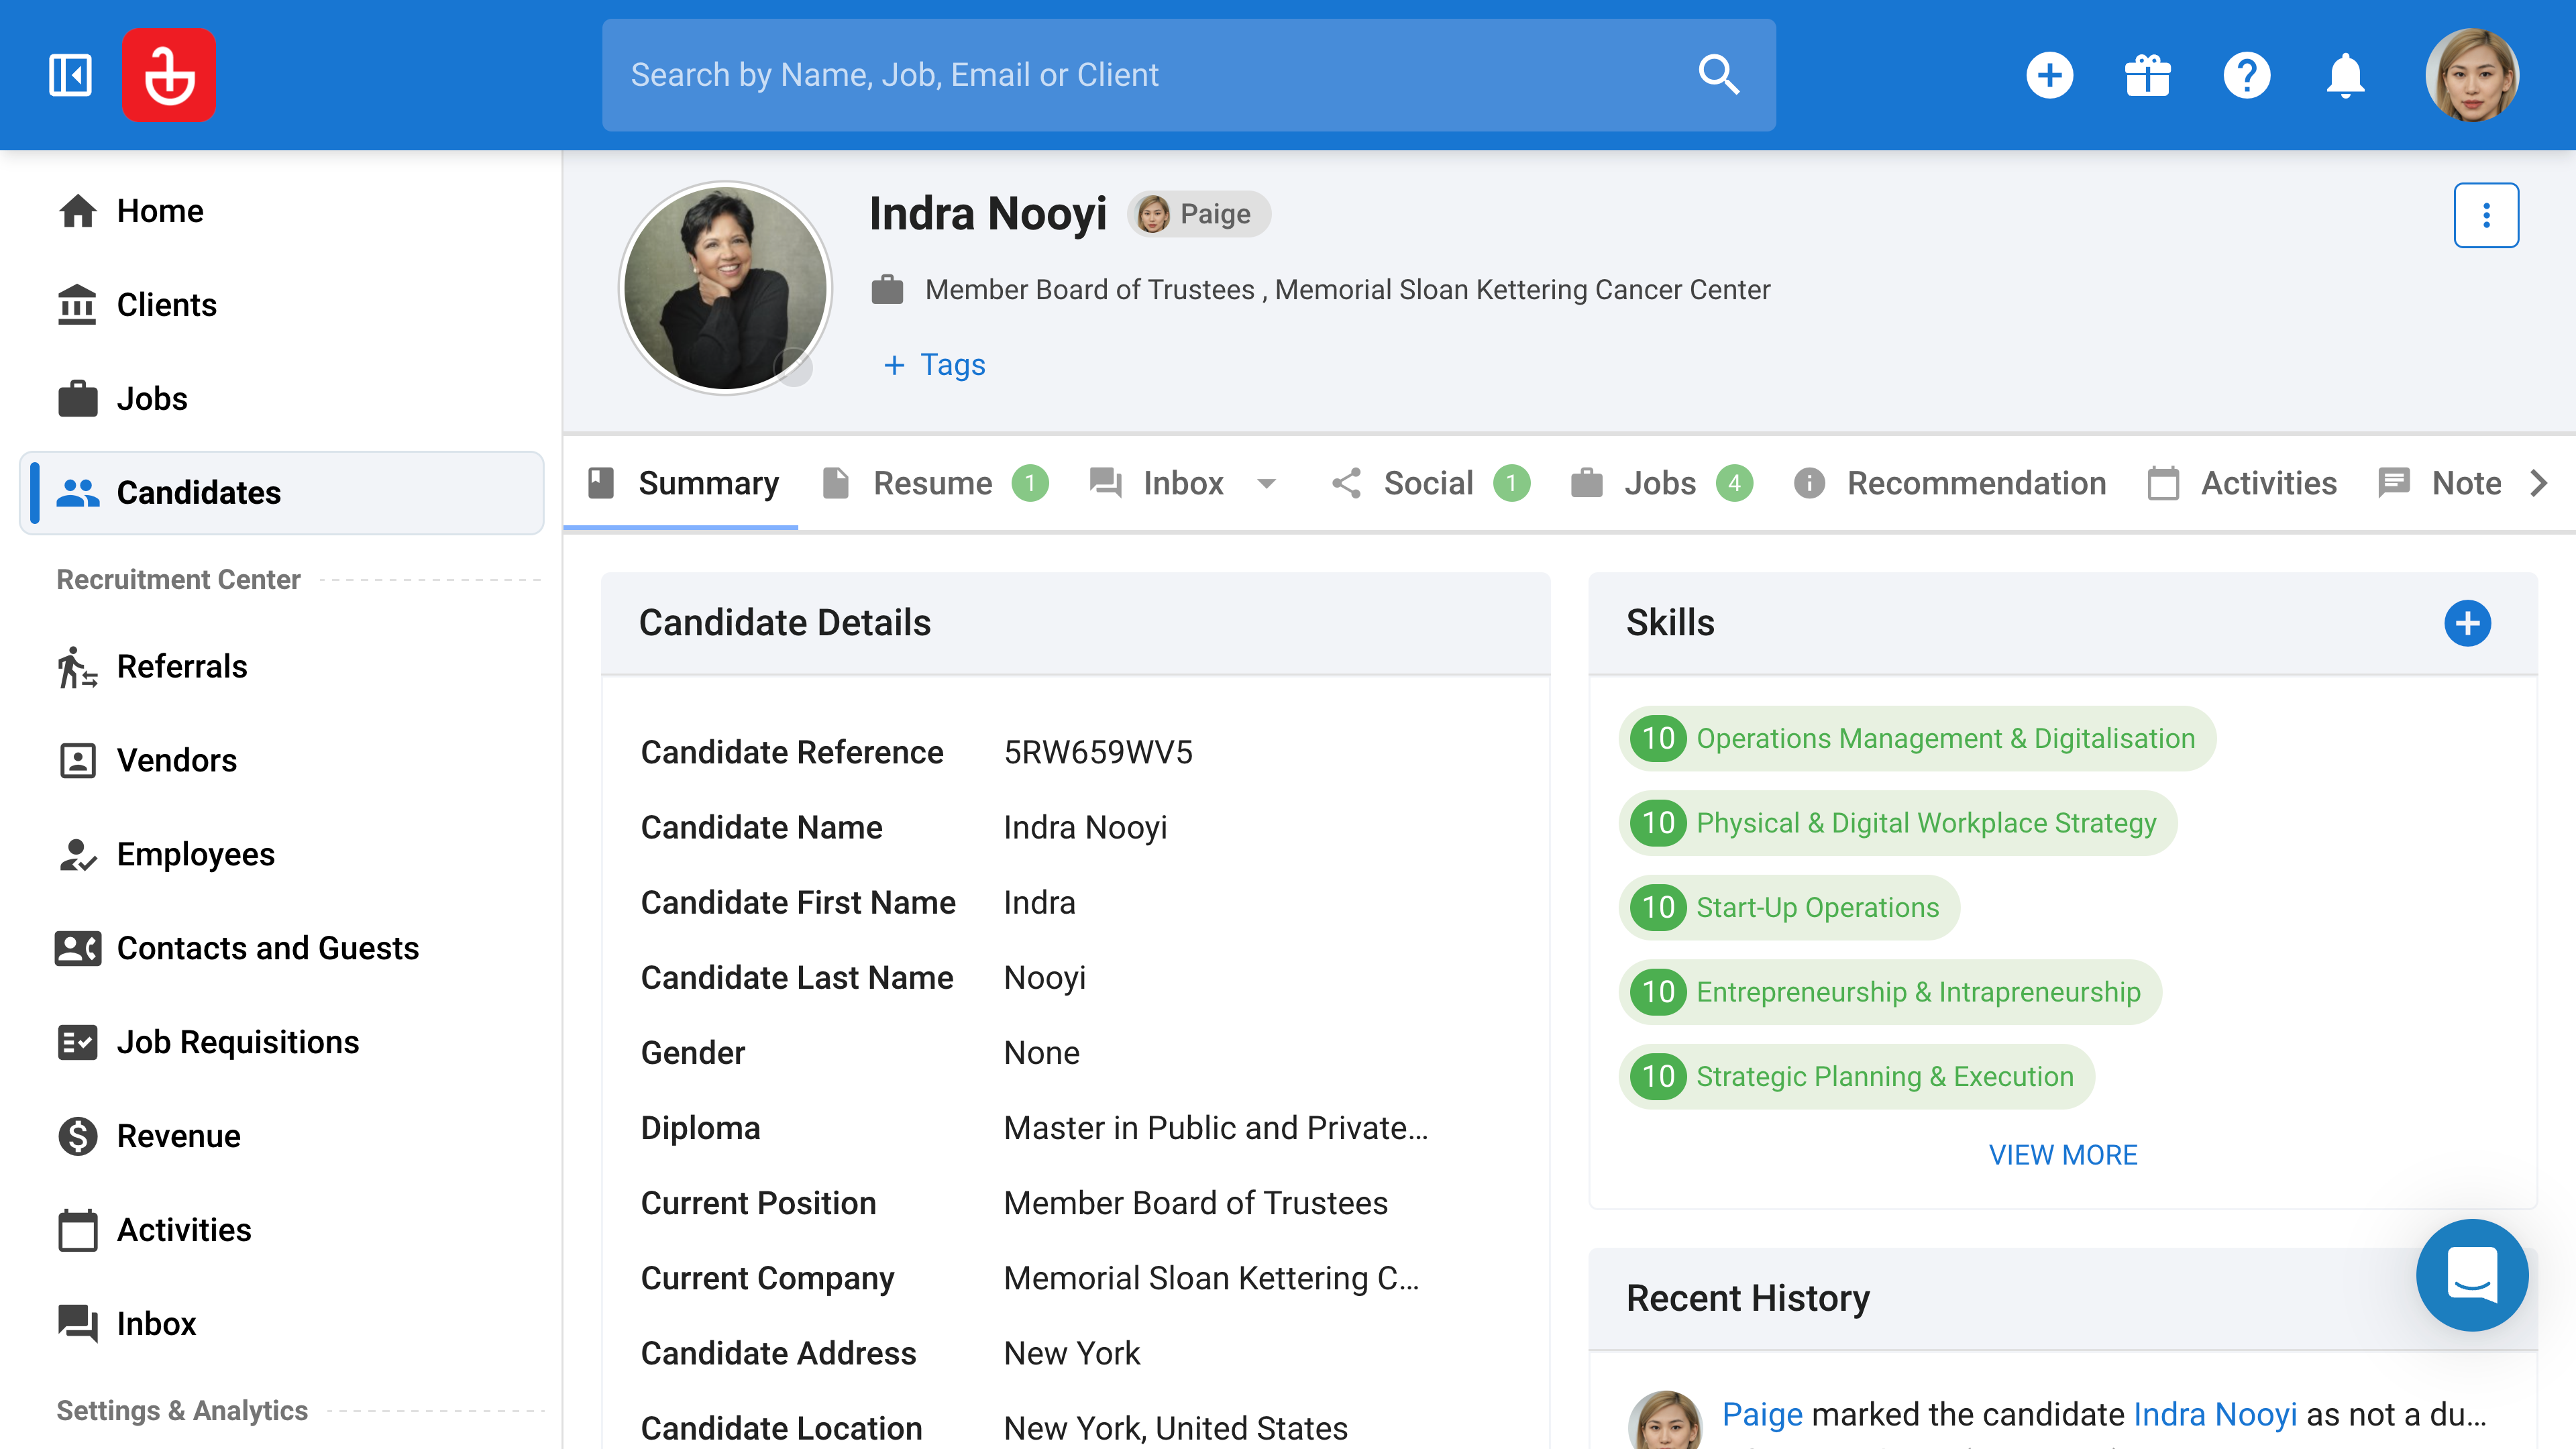Click the right chevron to reveal more tabs
Image resolution: width=2576 pixels, height=1449 pixels.
tap(2539, 483)
